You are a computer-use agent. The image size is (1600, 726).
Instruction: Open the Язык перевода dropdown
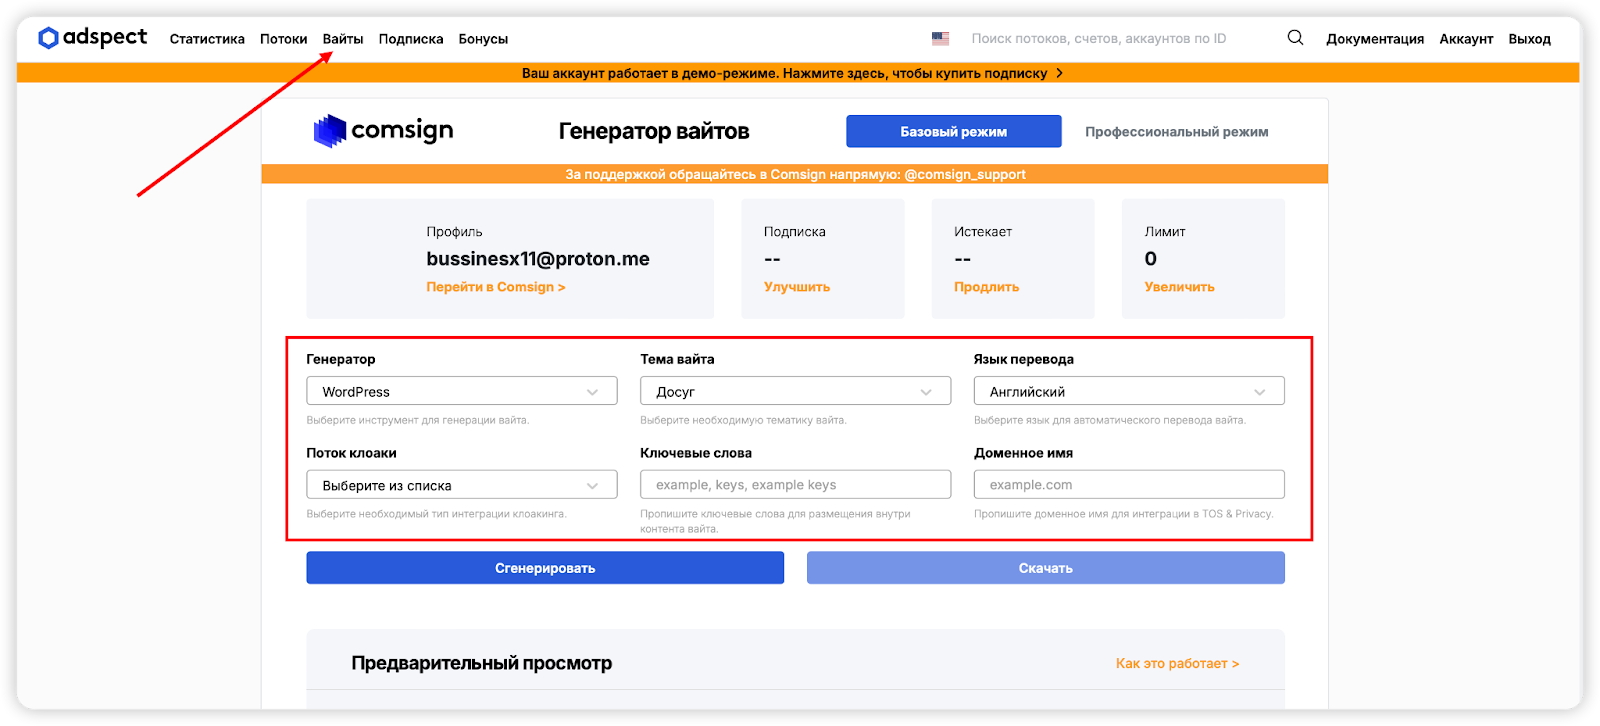pyautogui.click(x=1128, y=392)
